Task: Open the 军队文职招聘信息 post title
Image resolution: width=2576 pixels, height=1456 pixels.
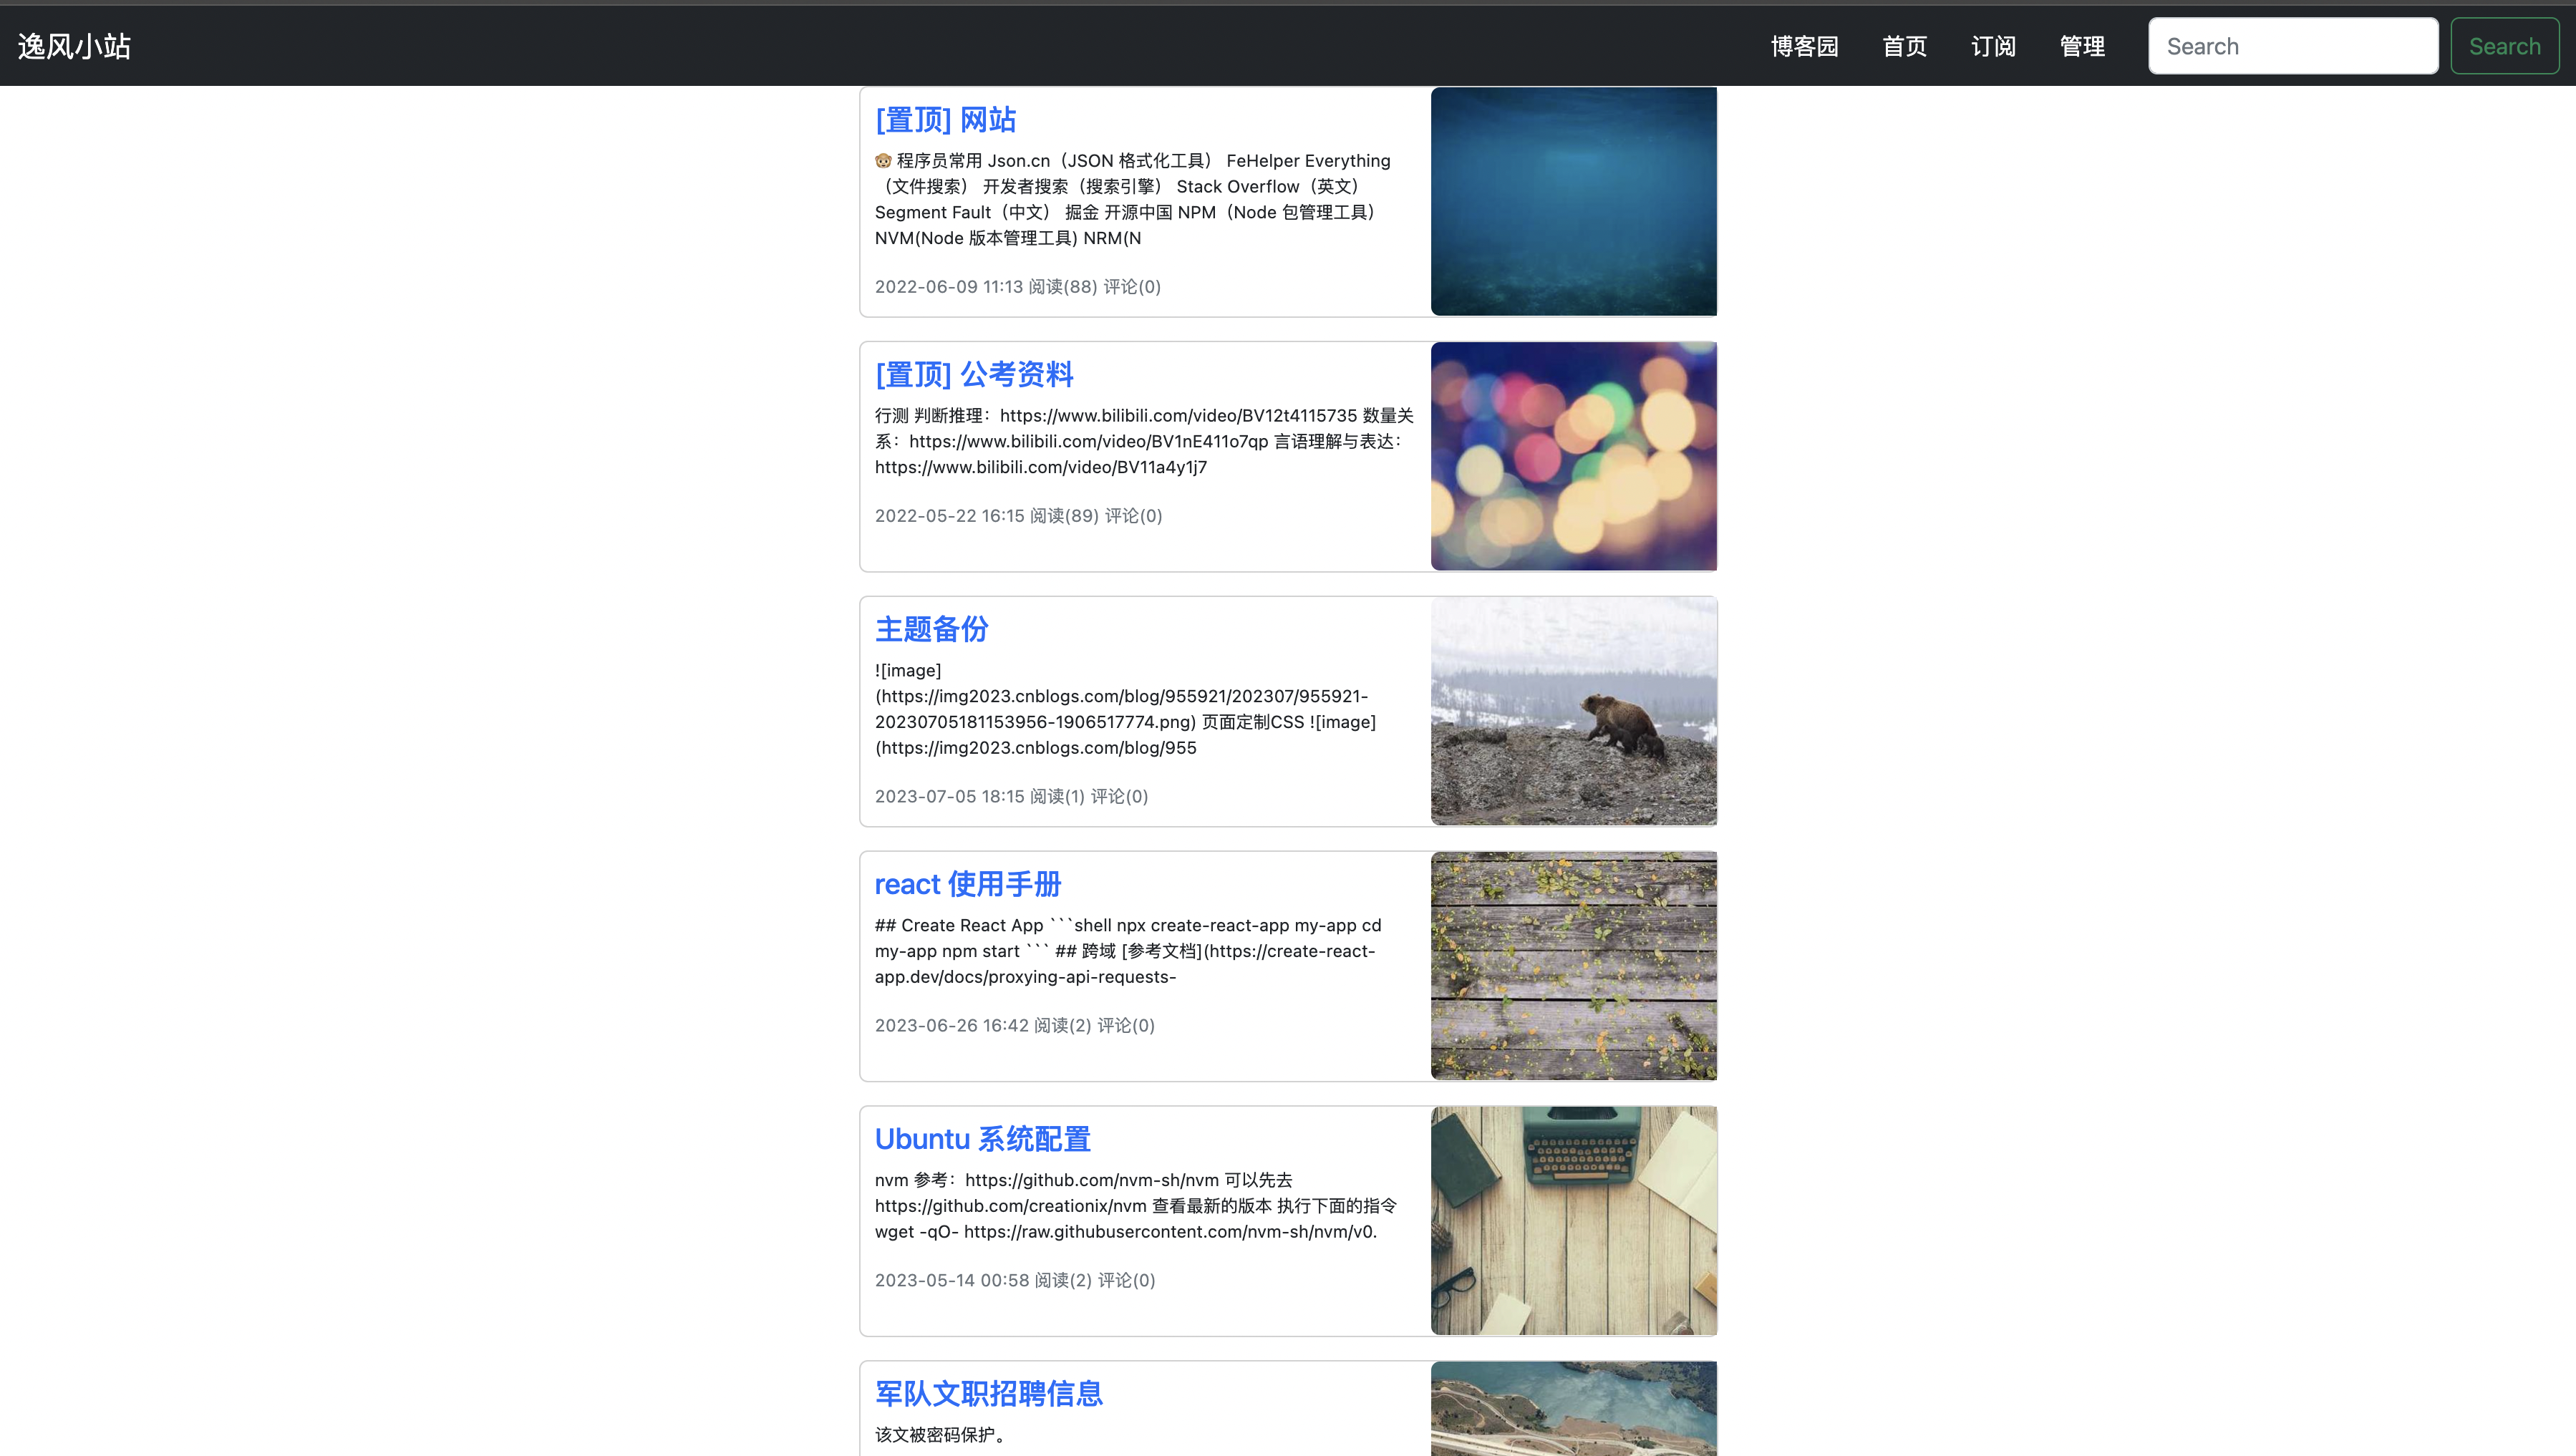Action: (x=988, y=1393)
